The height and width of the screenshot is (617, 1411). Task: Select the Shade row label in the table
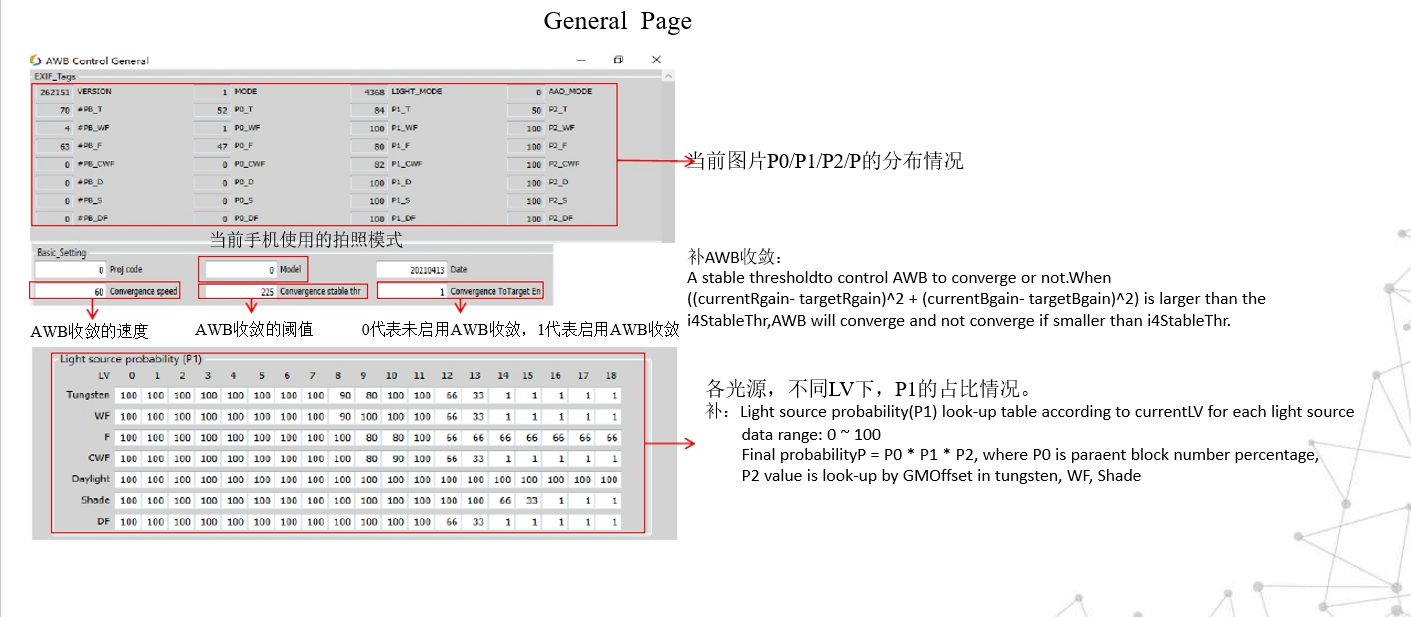coord(94,500)
